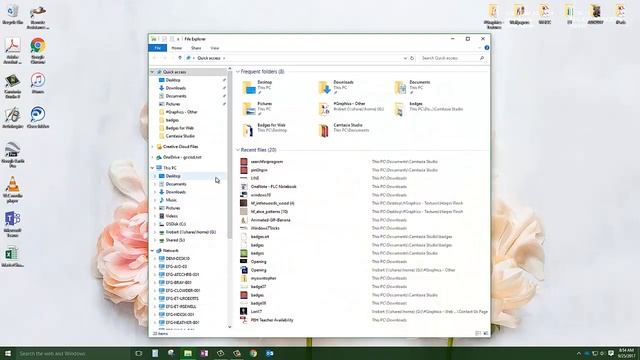Click navigation pane scroll down arrow
The image size is (640, 360).
tap(229, 327)
